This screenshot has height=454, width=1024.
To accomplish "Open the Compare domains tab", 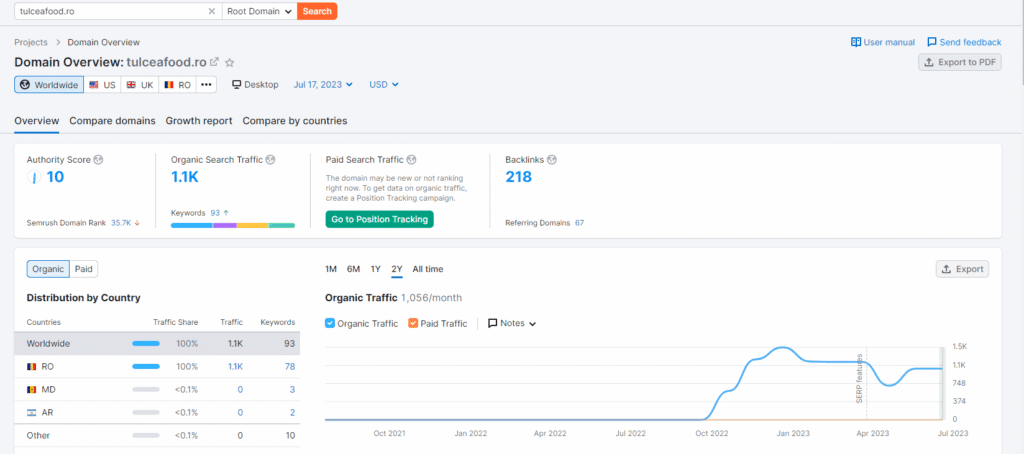I will click(x=112, y=121).
